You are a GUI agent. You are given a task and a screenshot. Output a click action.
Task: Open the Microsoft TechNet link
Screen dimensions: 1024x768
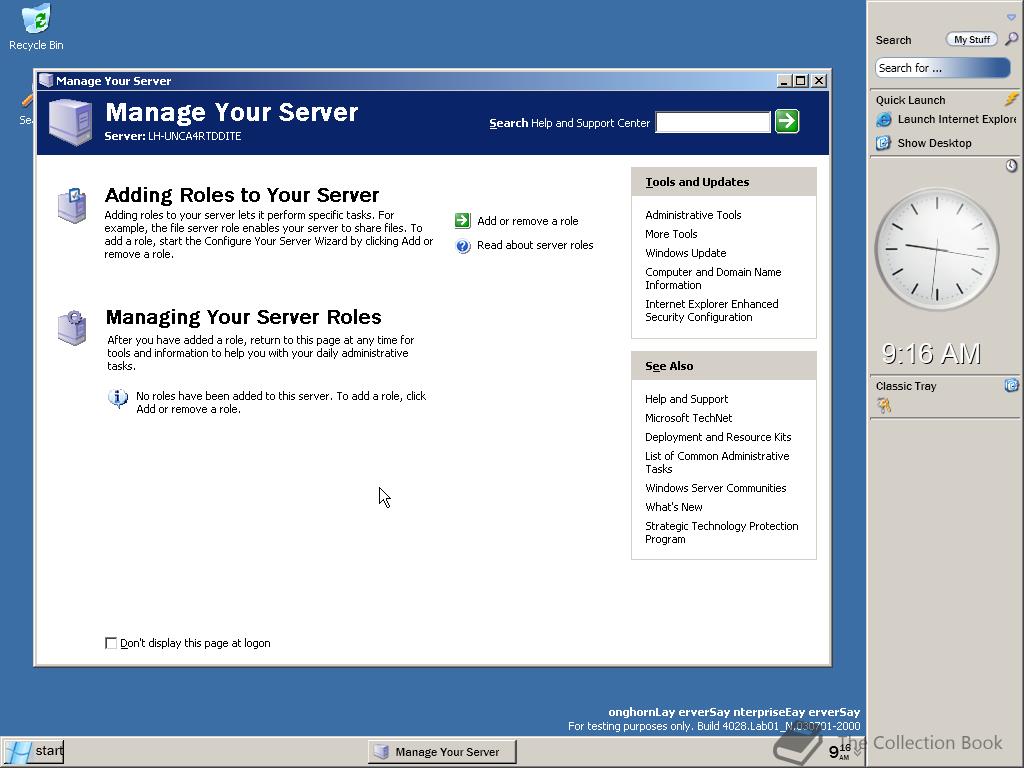point(688,418)
